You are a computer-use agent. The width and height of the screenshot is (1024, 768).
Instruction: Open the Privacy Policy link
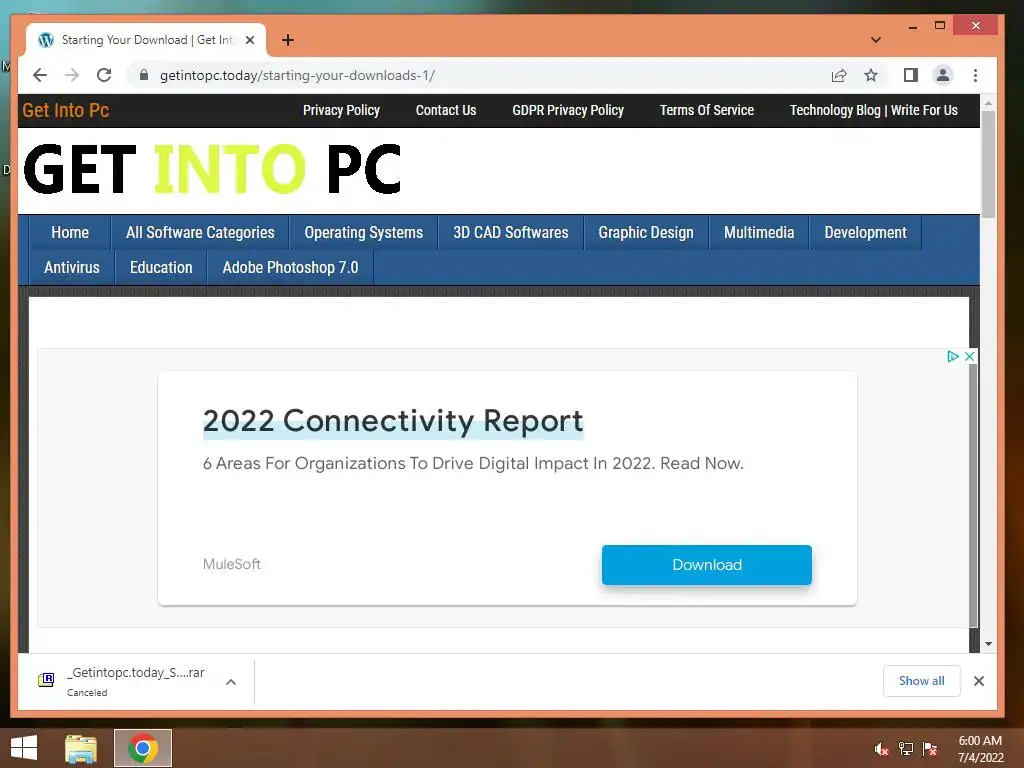(x=341, y=110)
